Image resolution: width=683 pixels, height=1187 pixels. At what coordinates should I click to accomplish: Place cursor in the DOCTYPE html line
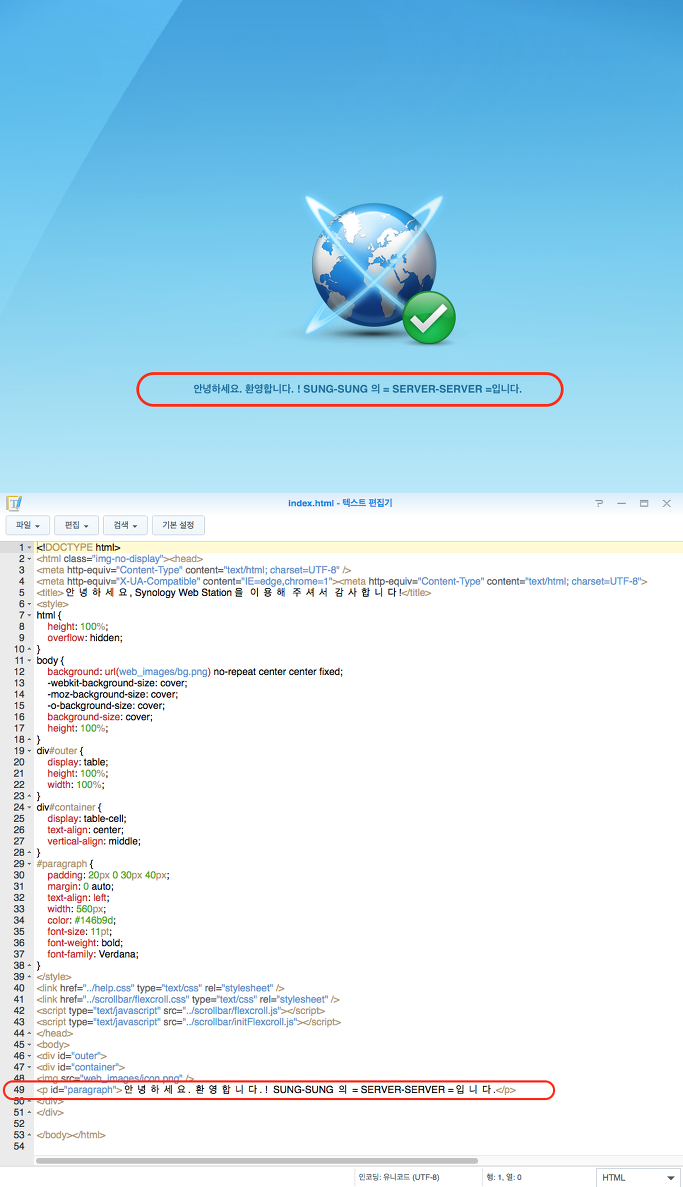(79, 547)
